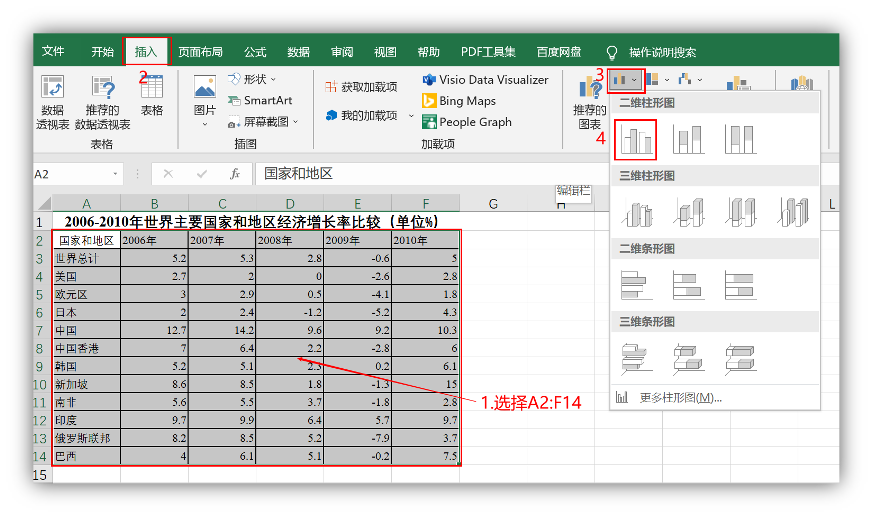Switch to PDF工具集 tab

coord(488,52)
